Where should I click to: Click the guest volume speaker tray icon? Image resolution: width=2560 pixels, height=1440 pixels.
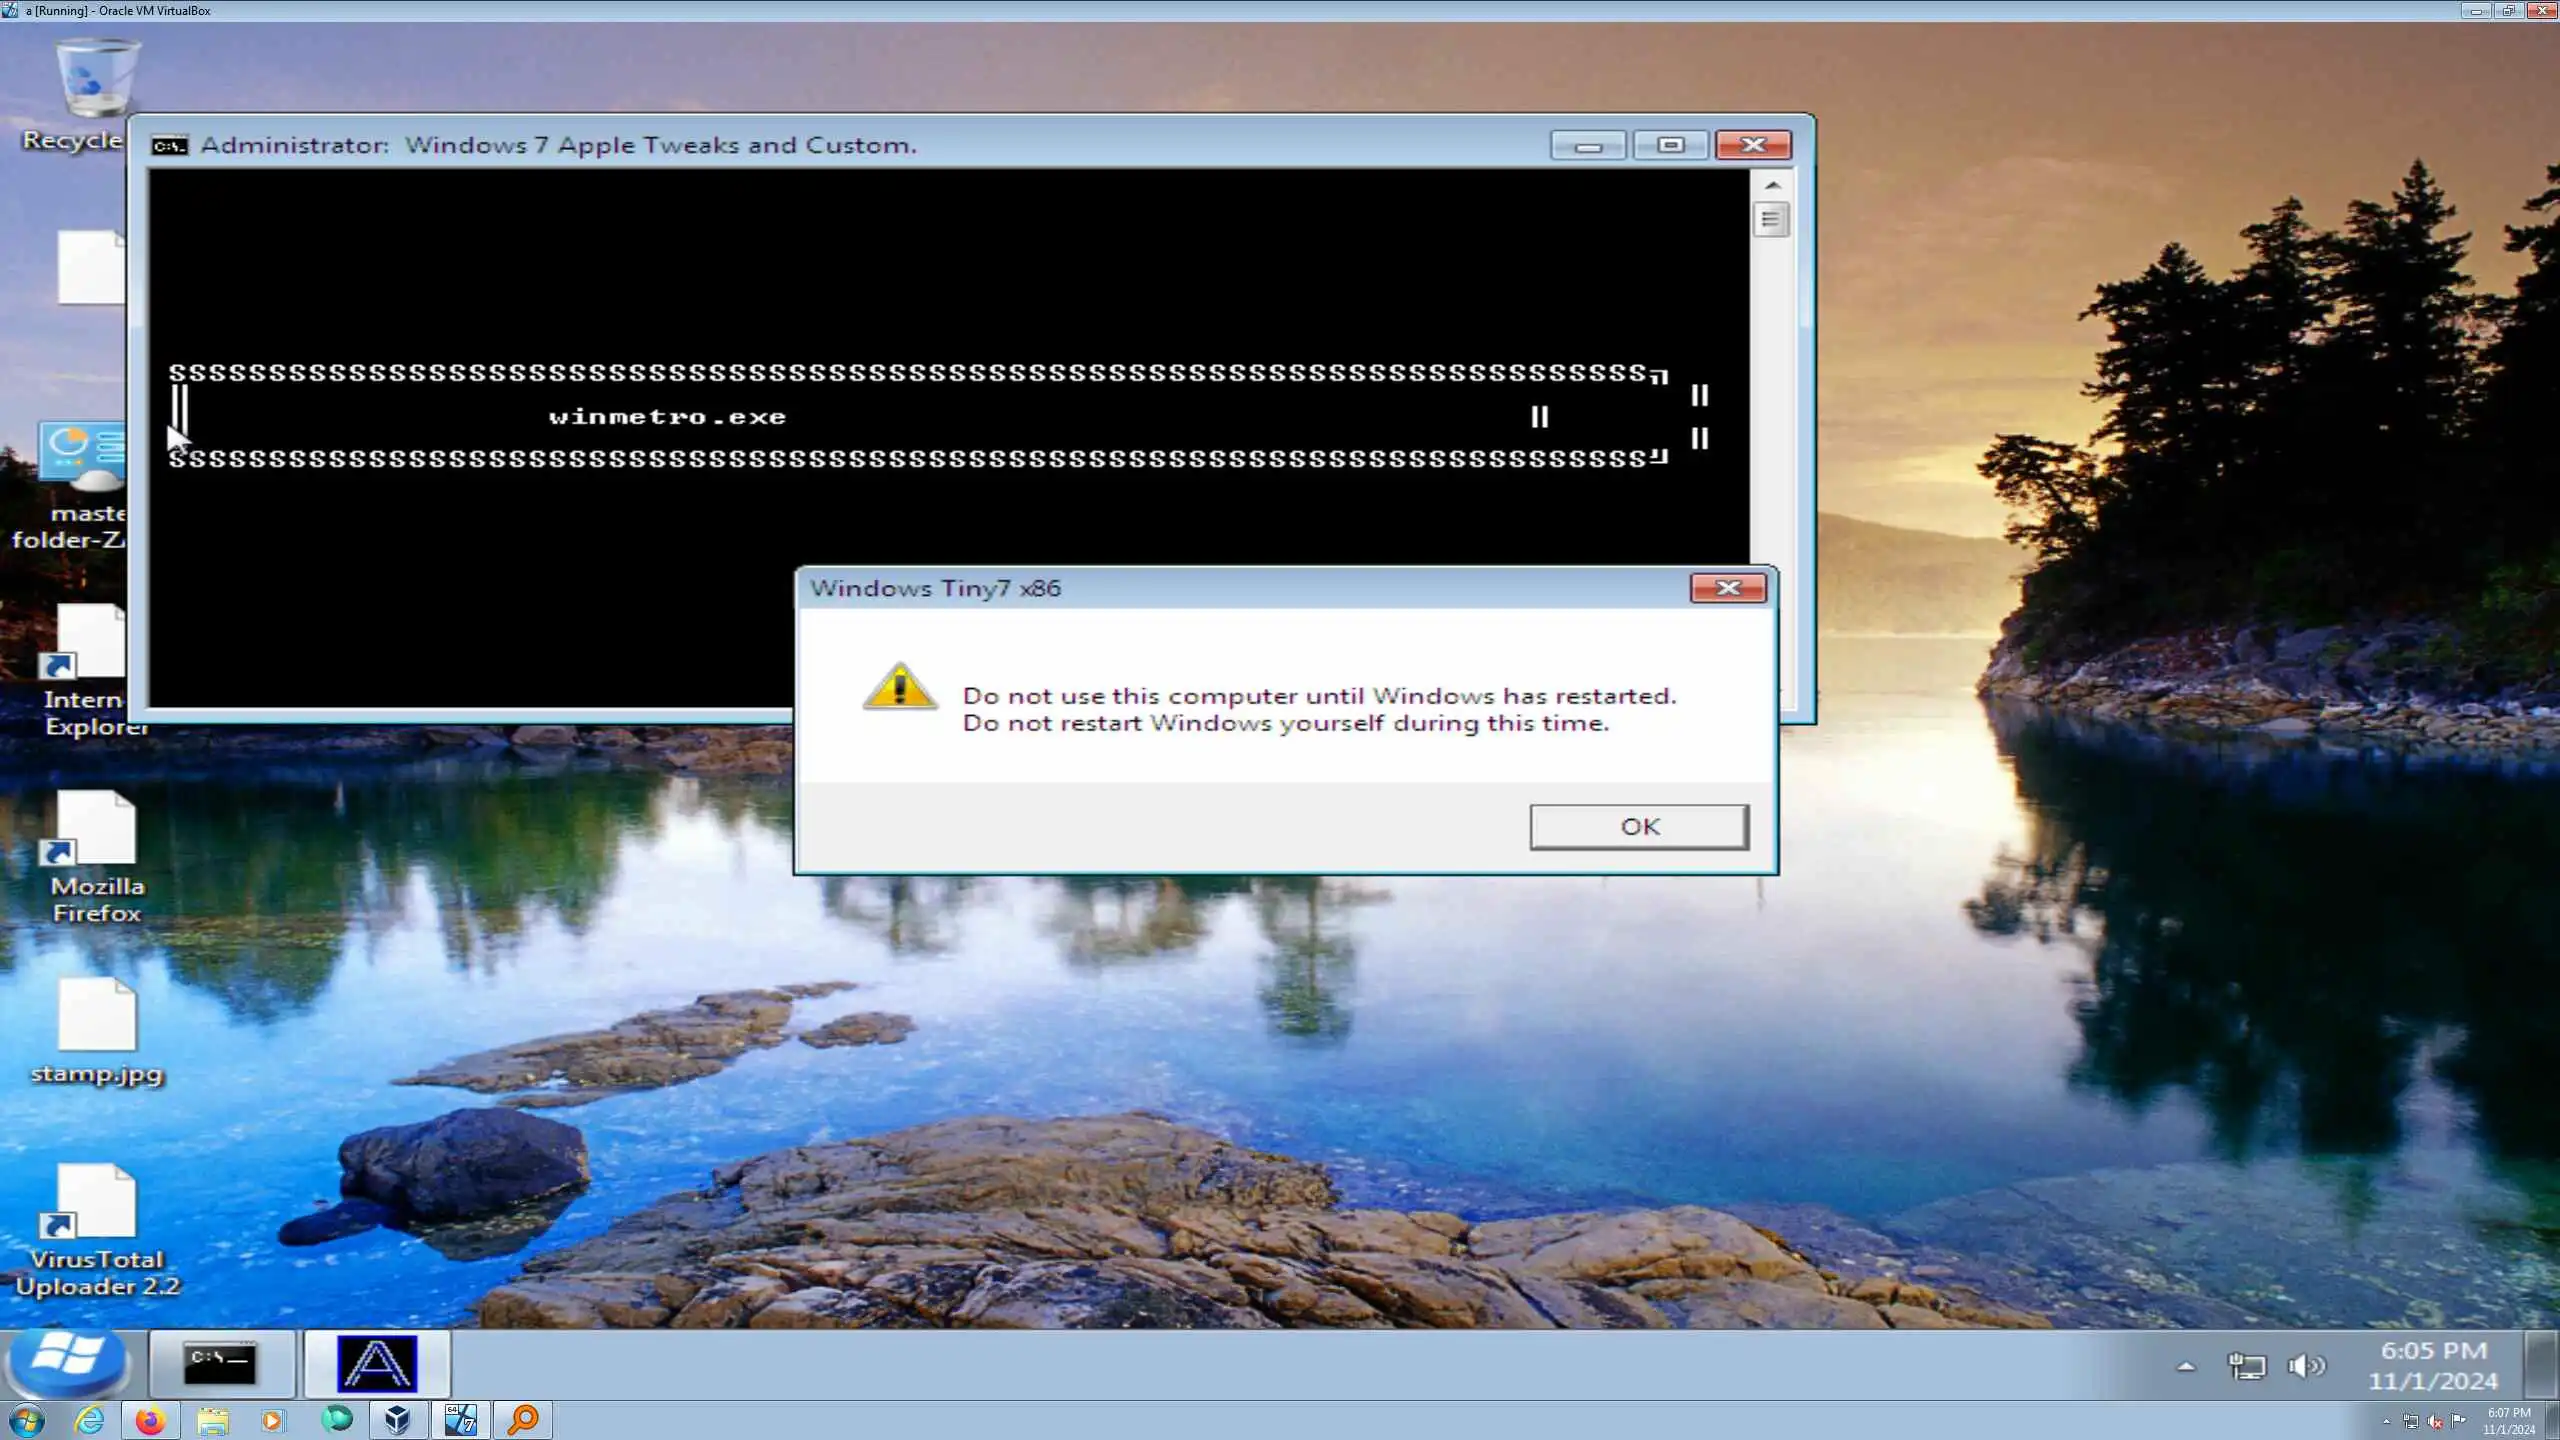pos(2305,1366)
